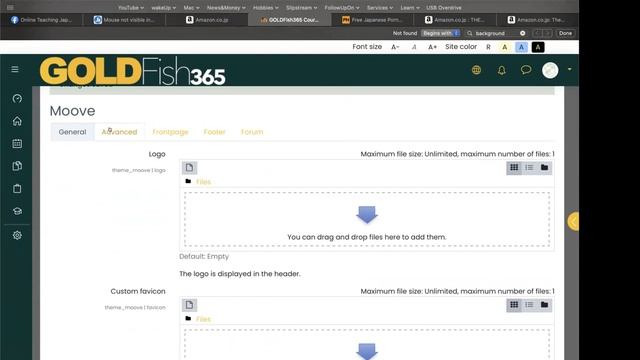Choose the yellow site color swatch
640x360 pixels.
[505, 47]
